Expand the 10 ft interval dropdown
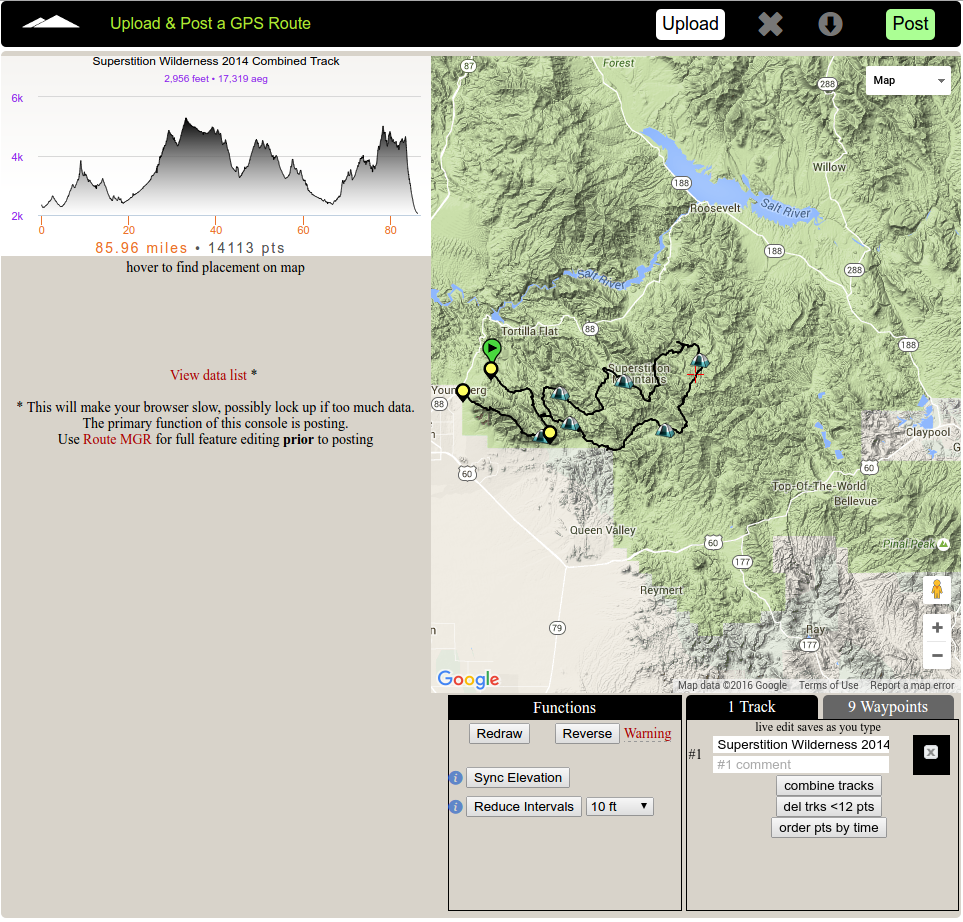 click(x=620, y=806)
